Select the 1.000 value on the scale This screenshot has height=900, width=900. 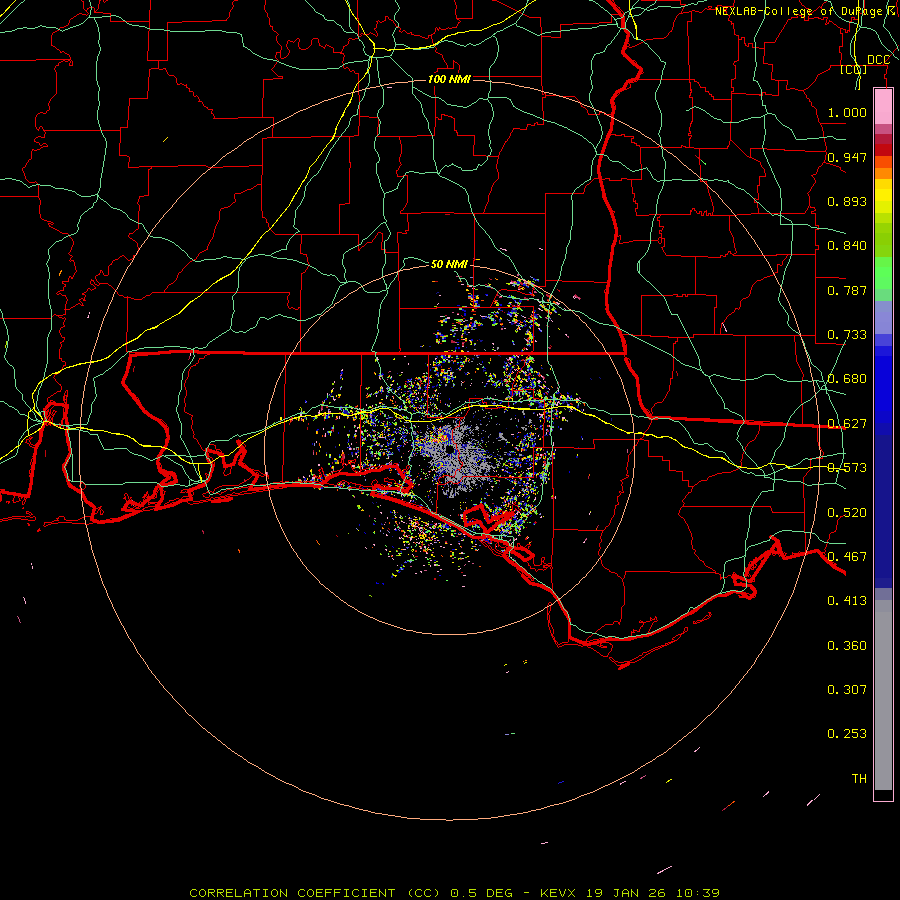pos(847,113)
